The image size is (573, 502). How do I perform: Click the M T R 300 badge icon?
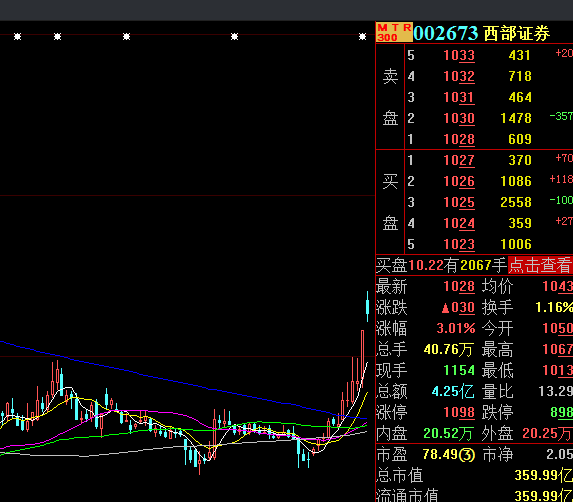[x=394, y=33]
